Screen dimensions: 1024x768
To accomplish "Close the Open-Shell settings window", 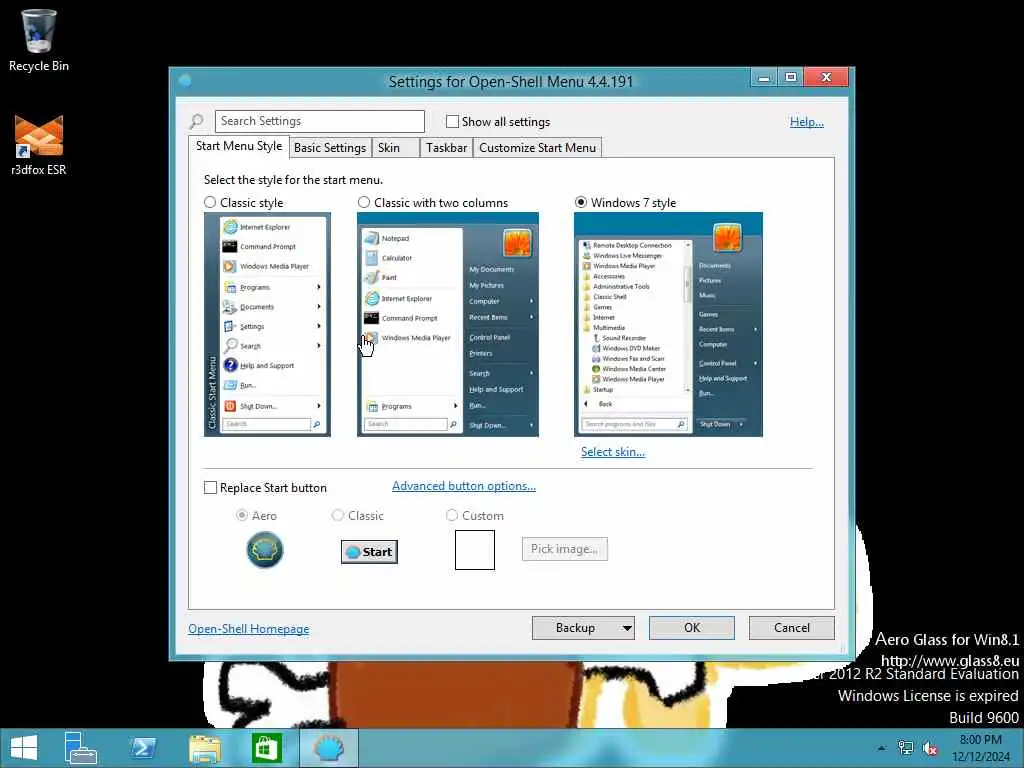I will 826,78.
